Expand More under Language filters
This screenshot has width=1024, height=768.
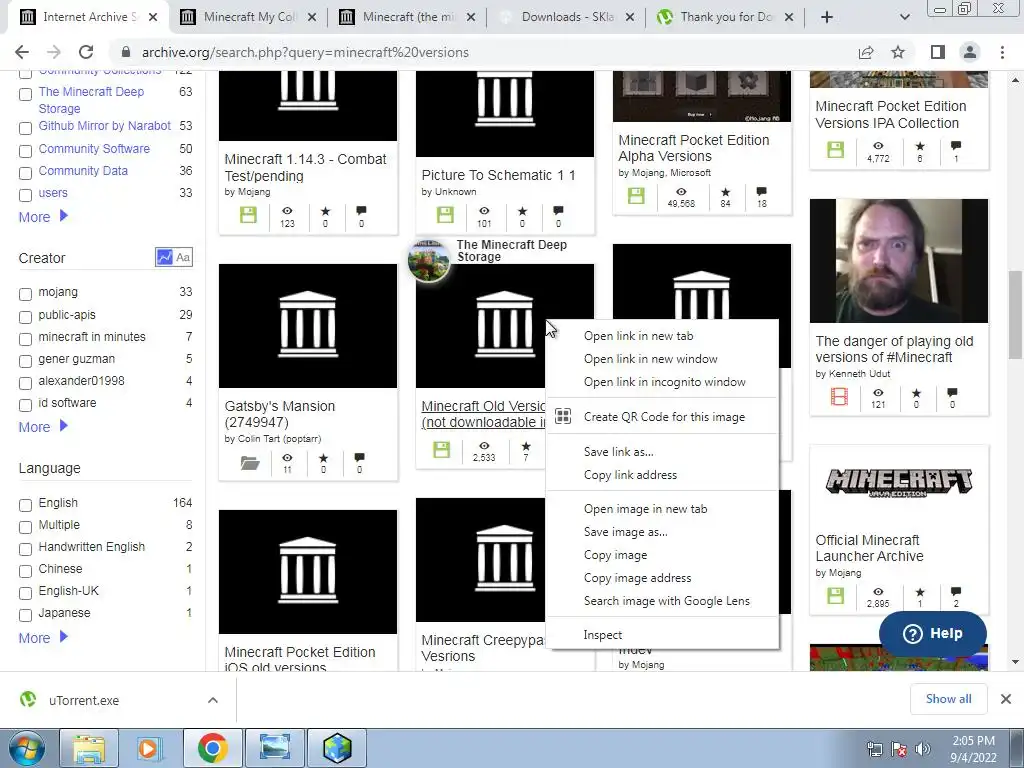(x=43, y=638)
